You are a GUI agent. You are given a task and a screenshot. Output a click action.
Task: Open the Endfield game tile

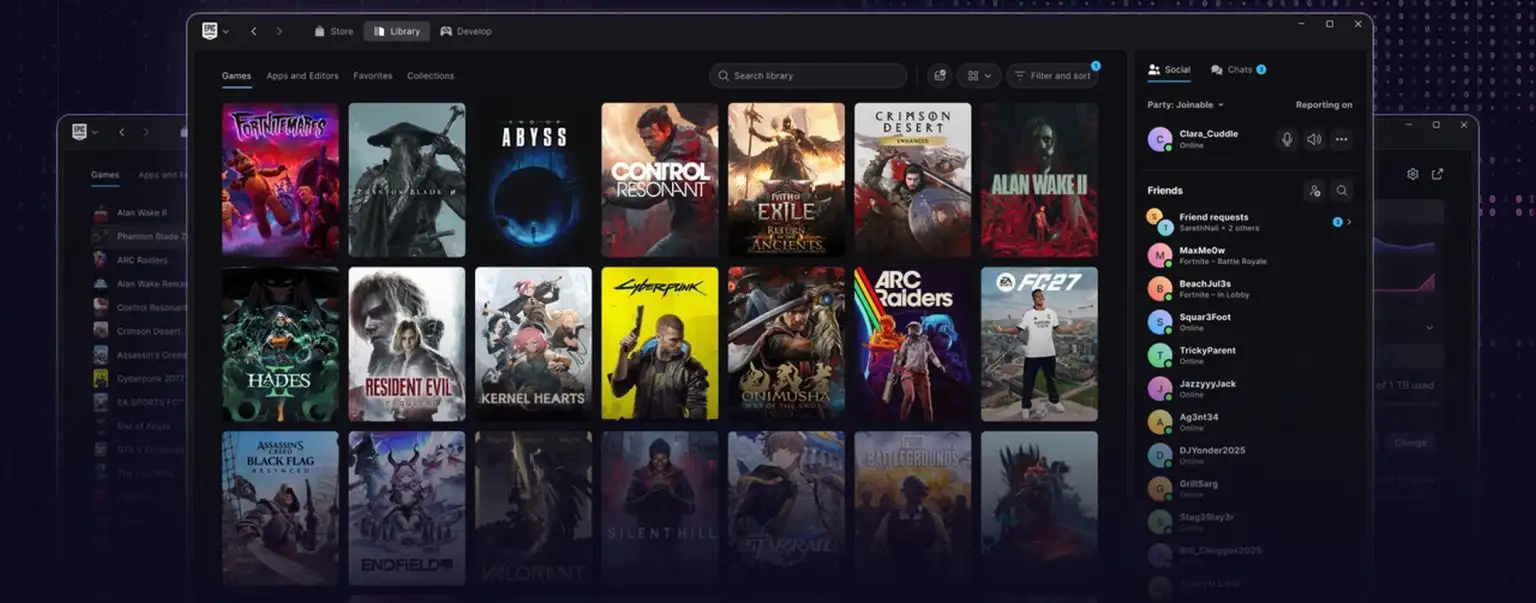click(x=407, y=508)
